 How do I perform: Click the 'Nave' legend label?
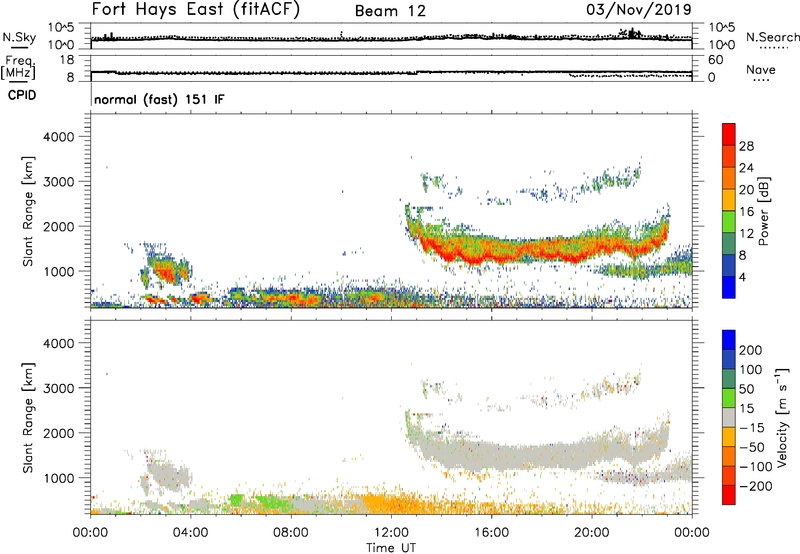coord(761,70)
